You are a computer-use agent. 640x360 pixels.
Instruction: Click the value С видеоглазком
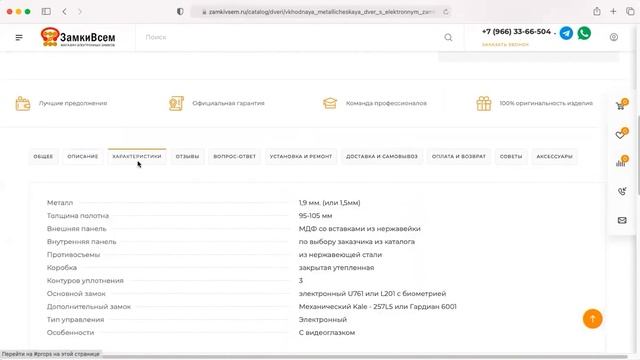(x=327, y=333)
